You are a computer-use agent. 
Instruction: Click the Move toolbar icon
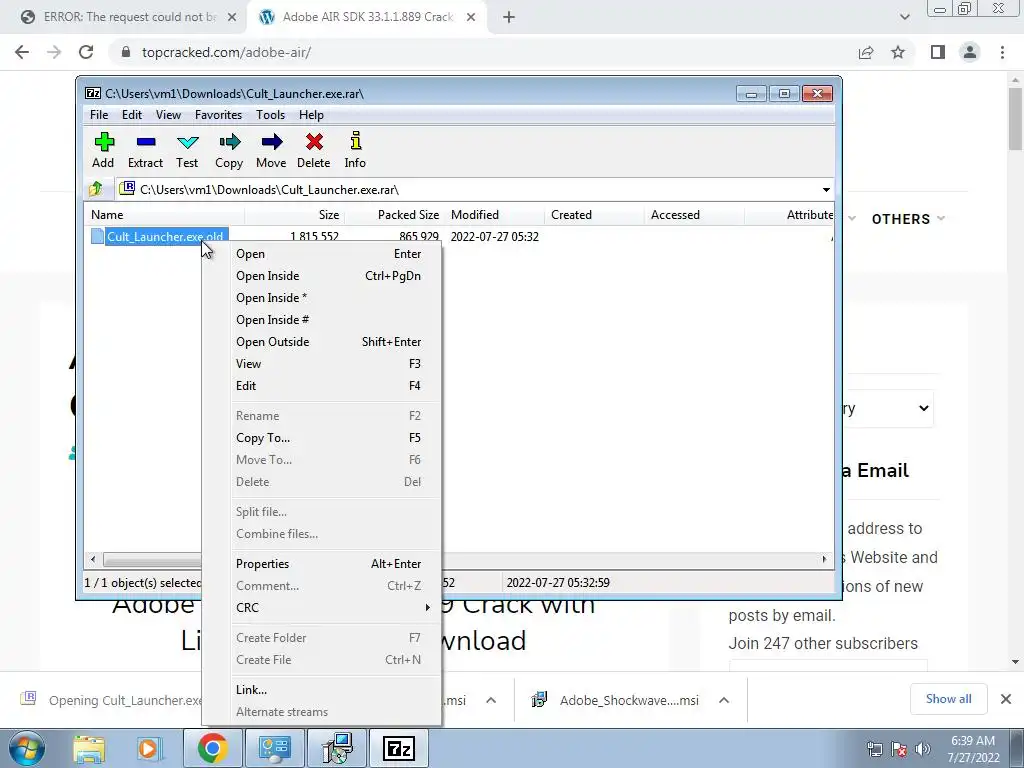[271, 150]
